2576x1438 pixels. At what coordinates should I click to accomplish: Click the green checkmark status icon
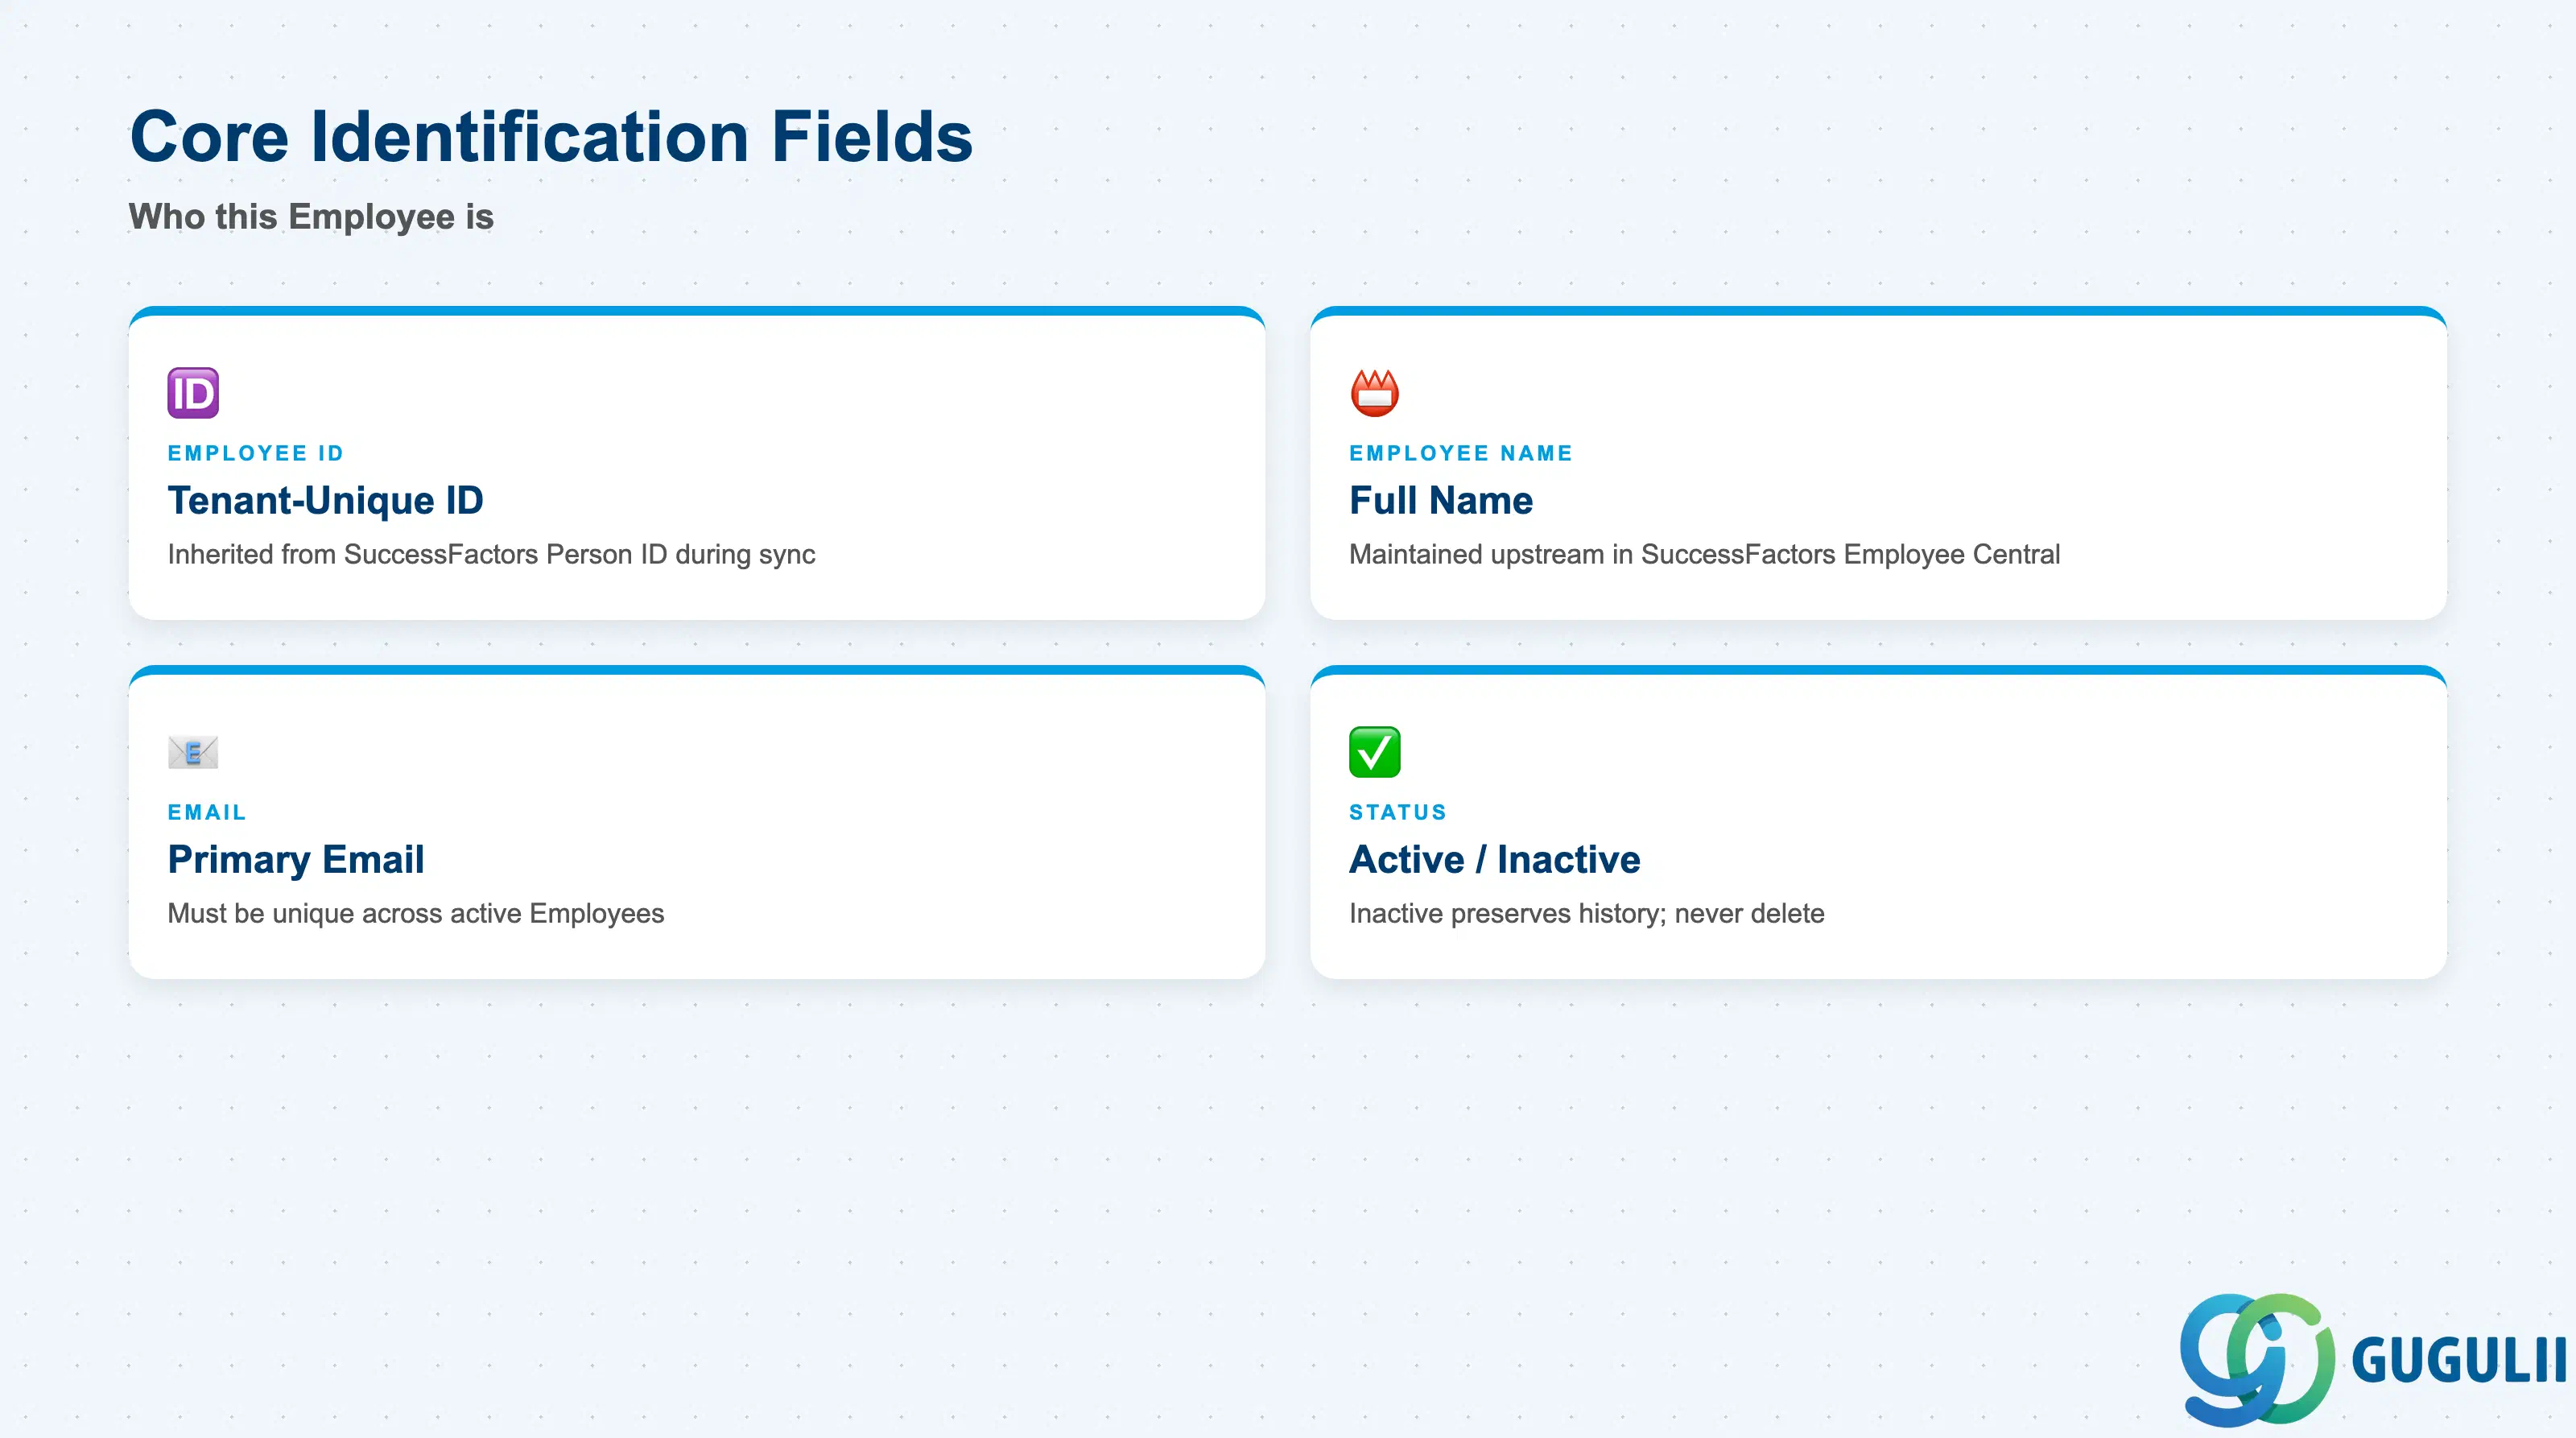point(1375,752)
